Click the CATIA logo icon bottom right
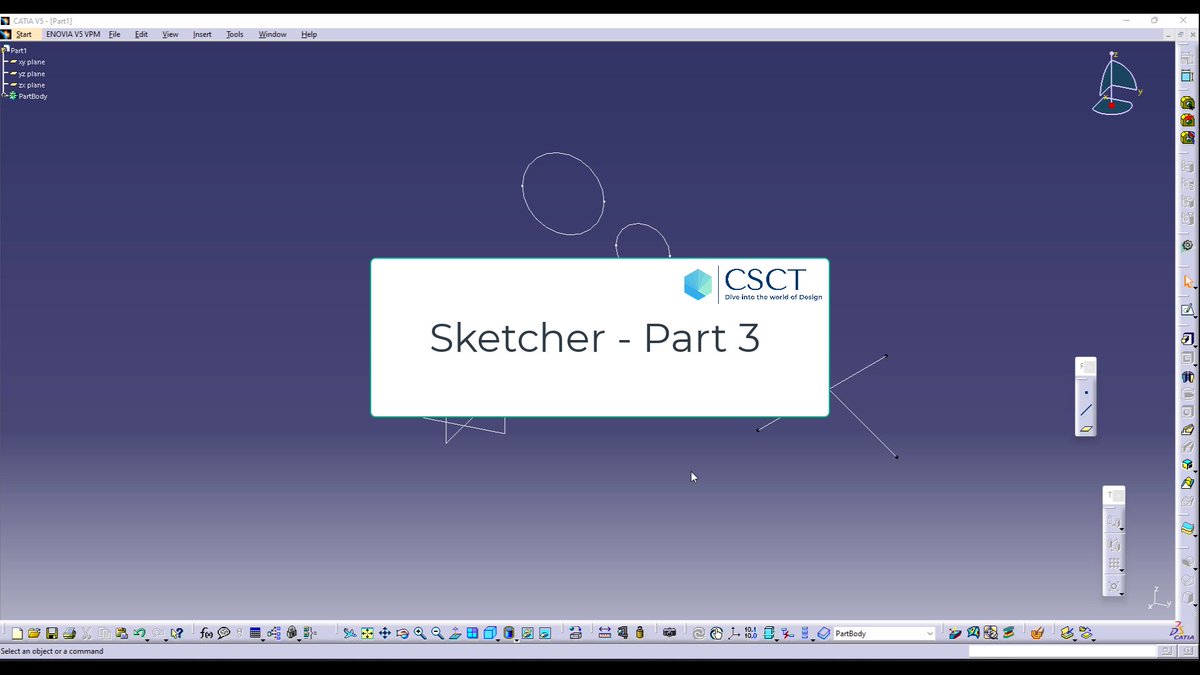 [1180, 632]
